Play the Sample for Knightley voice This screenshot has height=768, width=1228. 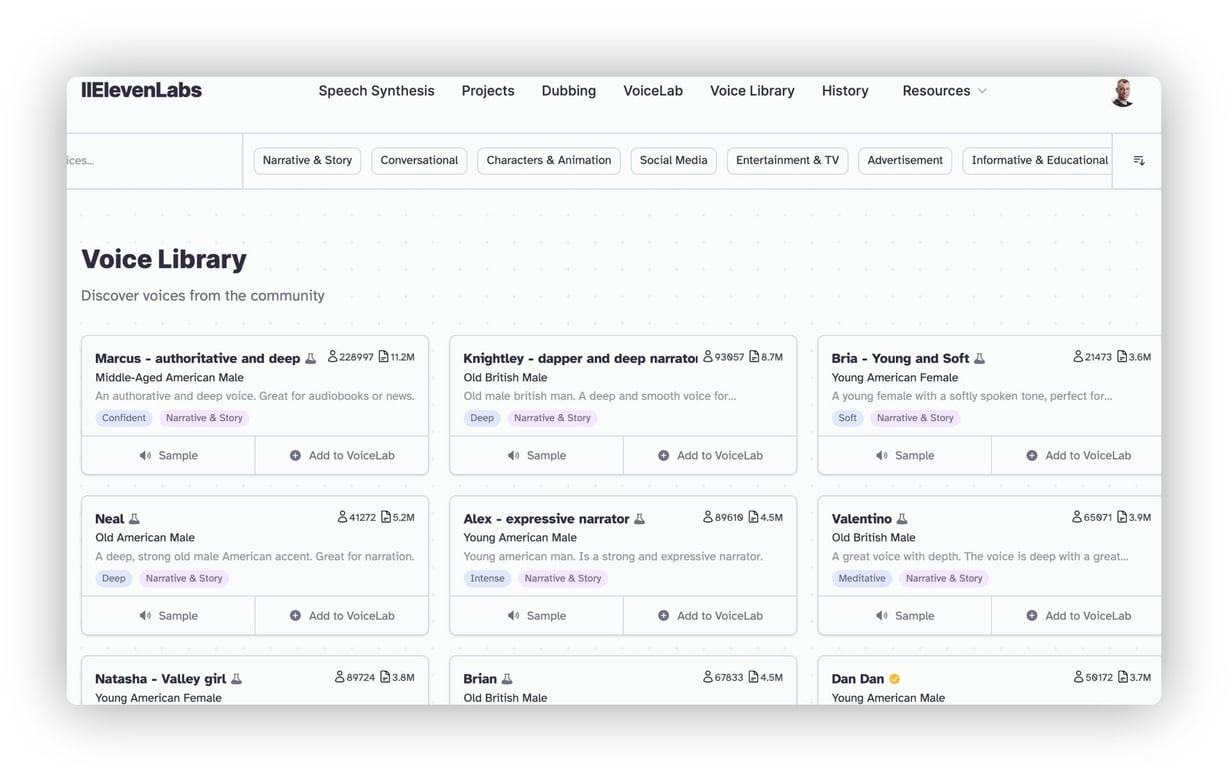[536, 455]
